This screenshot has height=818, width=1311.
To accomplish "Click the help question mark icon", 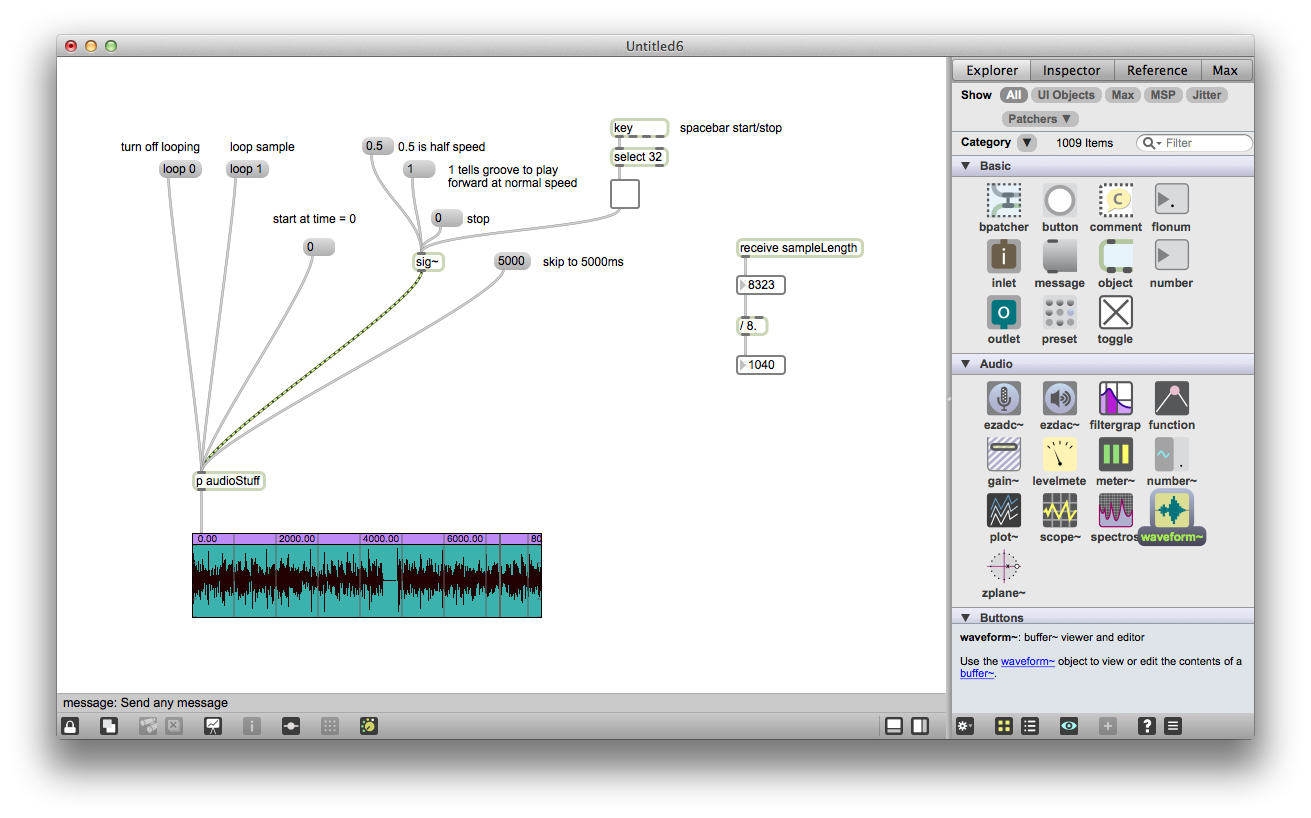I will click(x=1148, y=726).
